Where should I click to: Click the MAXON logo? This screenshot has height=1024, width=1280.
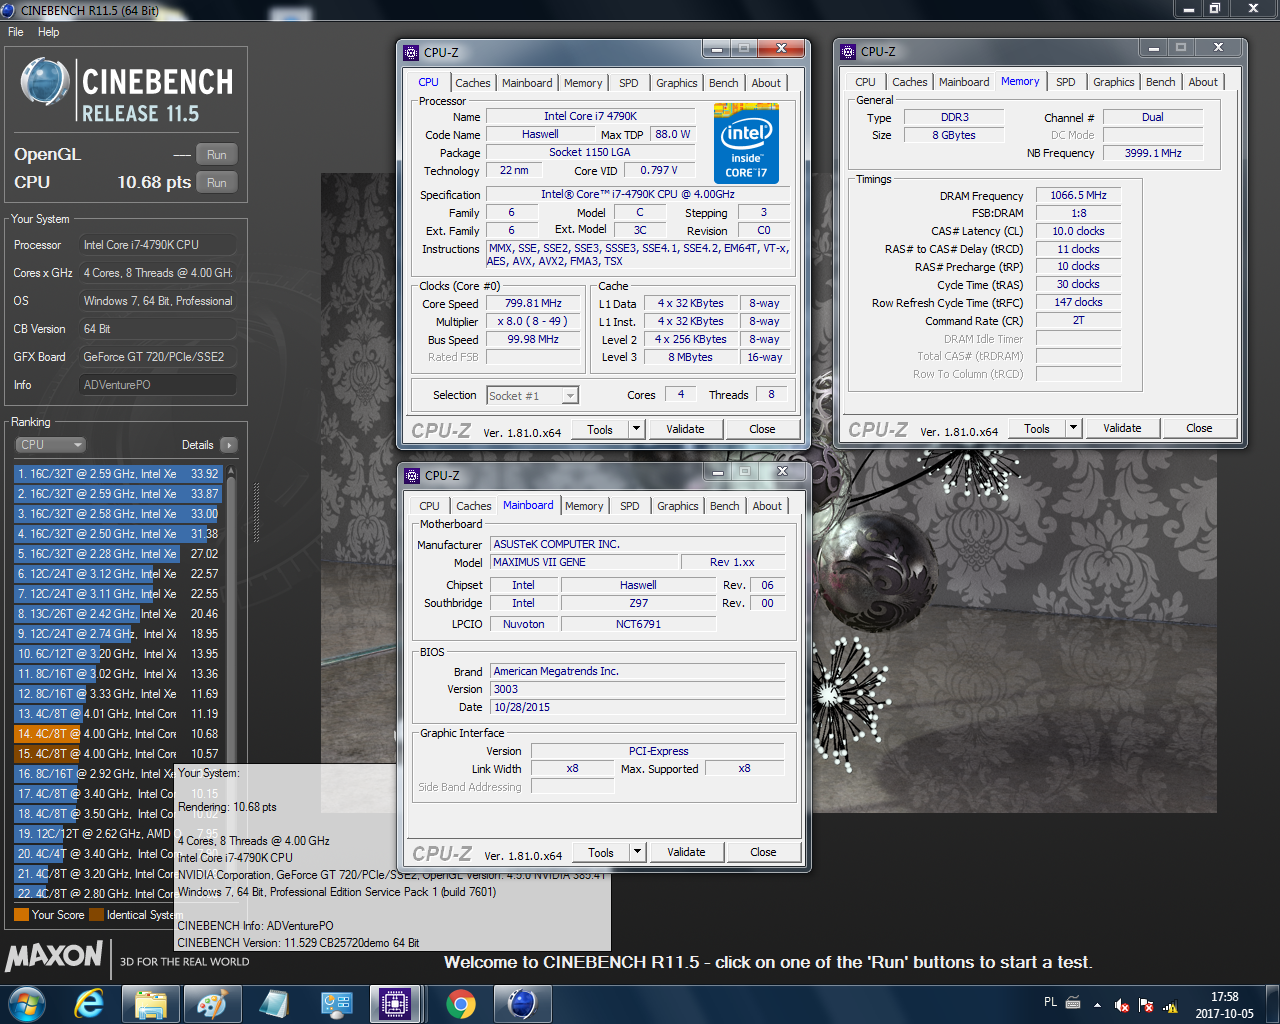pyautogui.click(x=54, y=956)
